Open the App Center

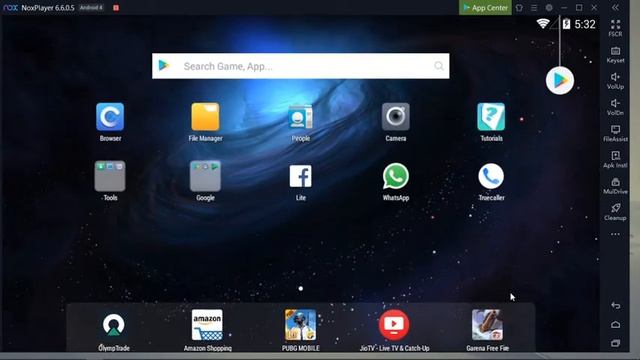pos(485,7)
